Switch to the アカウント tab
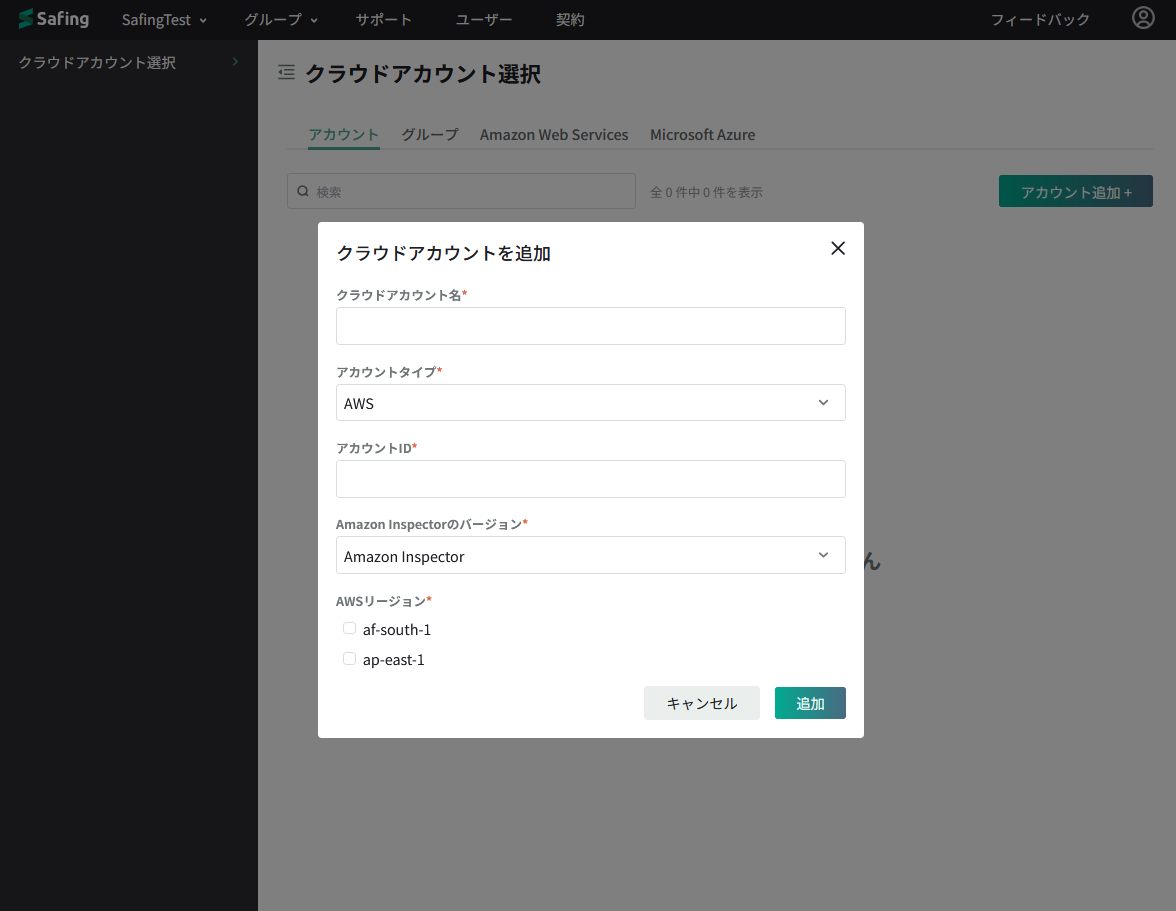Screen dimensions: 1176x911 (x=344, y=135)
